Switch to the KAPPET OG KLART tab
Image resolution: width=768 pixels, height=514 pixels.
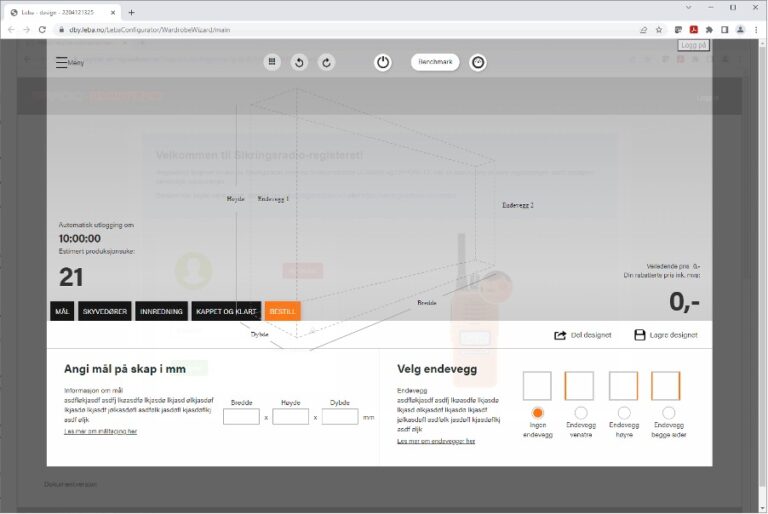click(226, 311)
